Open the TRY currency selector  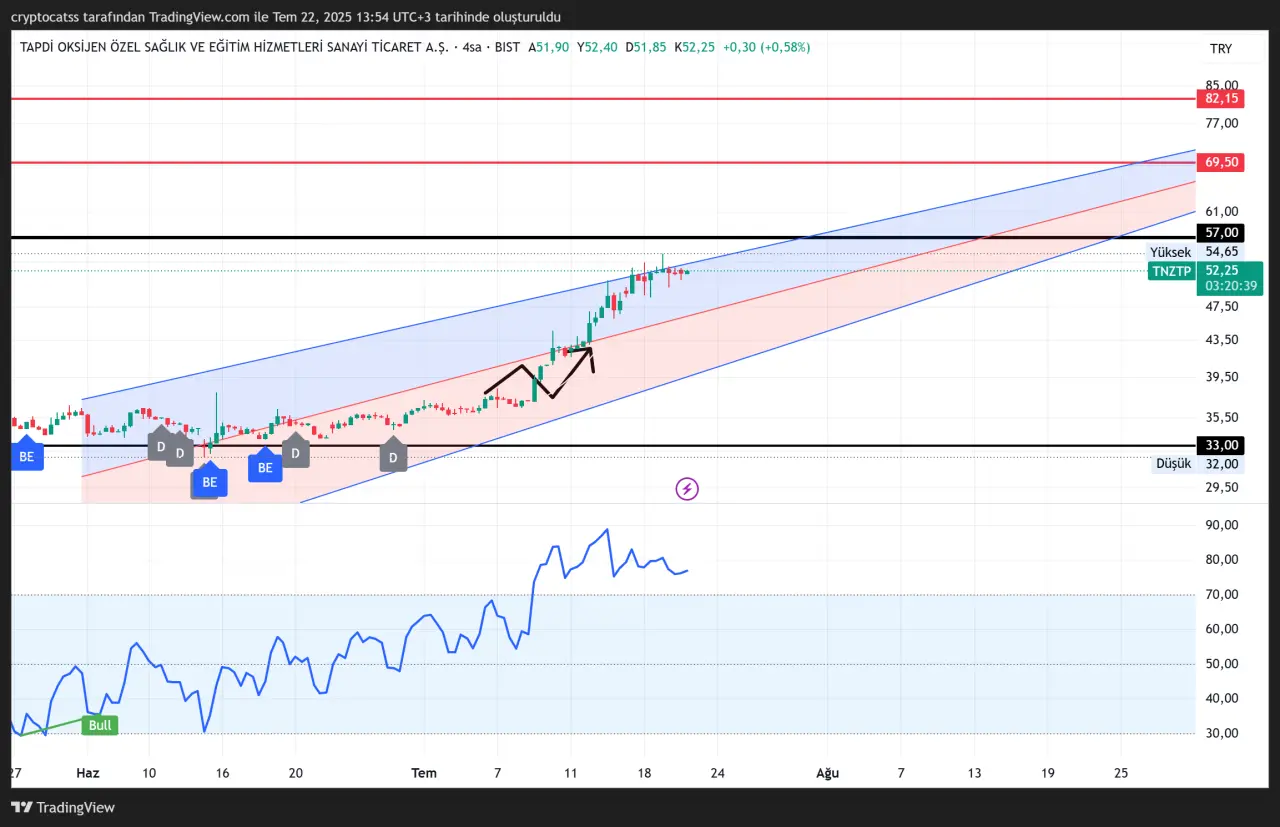pos(1220,48)
